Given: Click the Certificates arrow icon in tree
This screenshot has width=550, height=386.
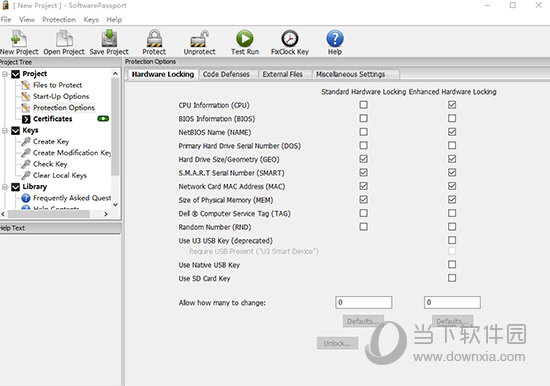Looking at the screenshot, I should 26,119.
